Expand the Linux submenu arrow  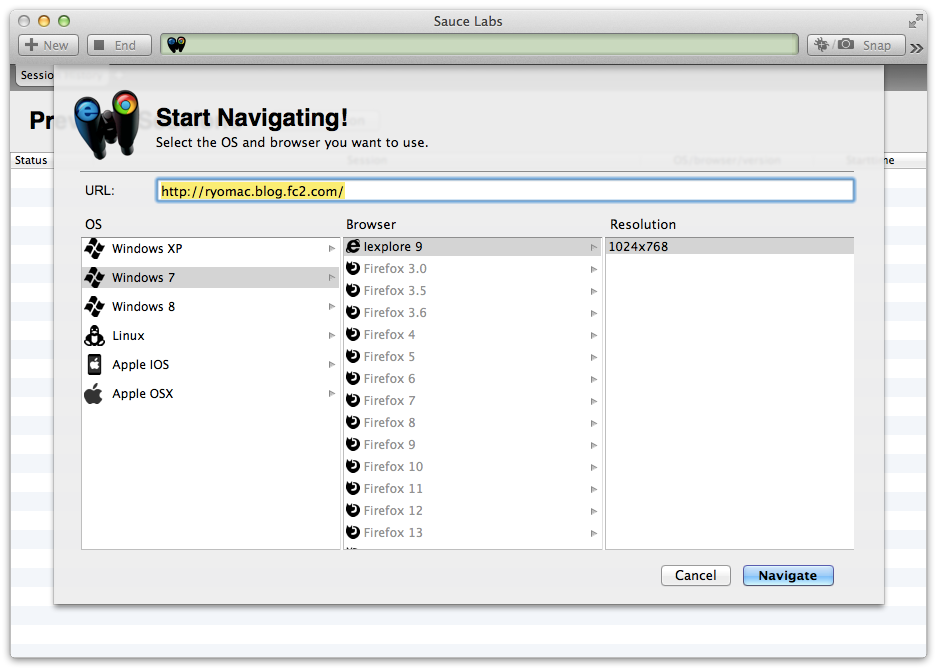click(x=332, y=336)
